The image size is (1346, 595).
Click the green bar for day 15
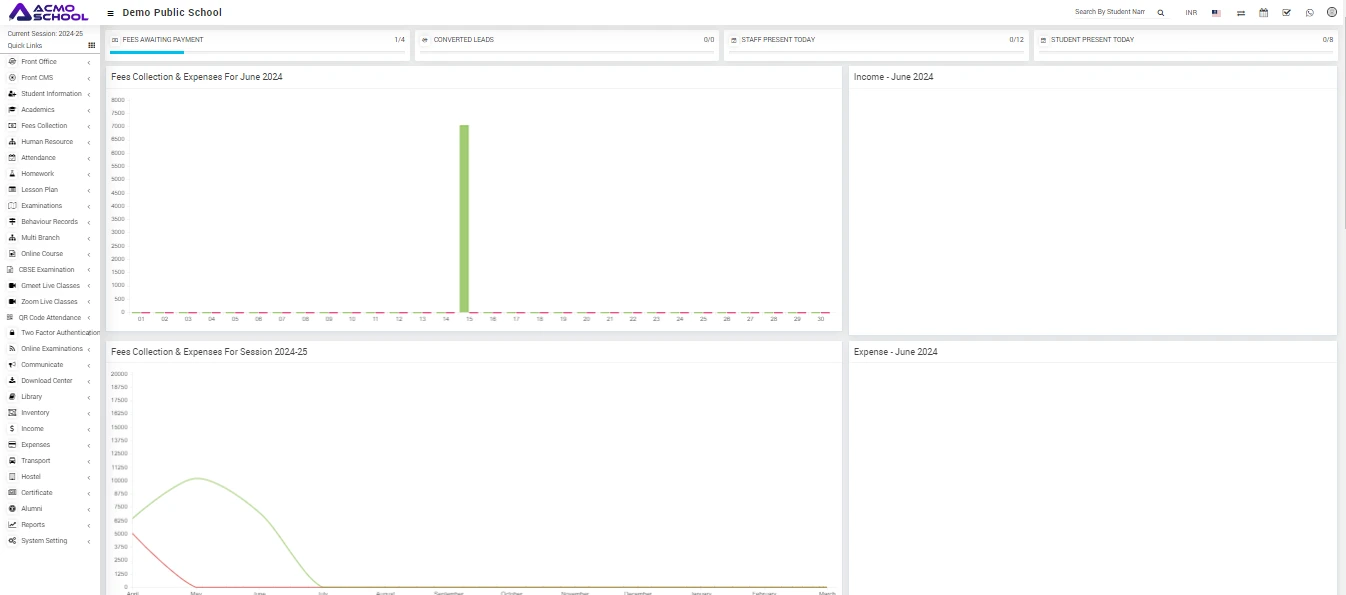464,218
